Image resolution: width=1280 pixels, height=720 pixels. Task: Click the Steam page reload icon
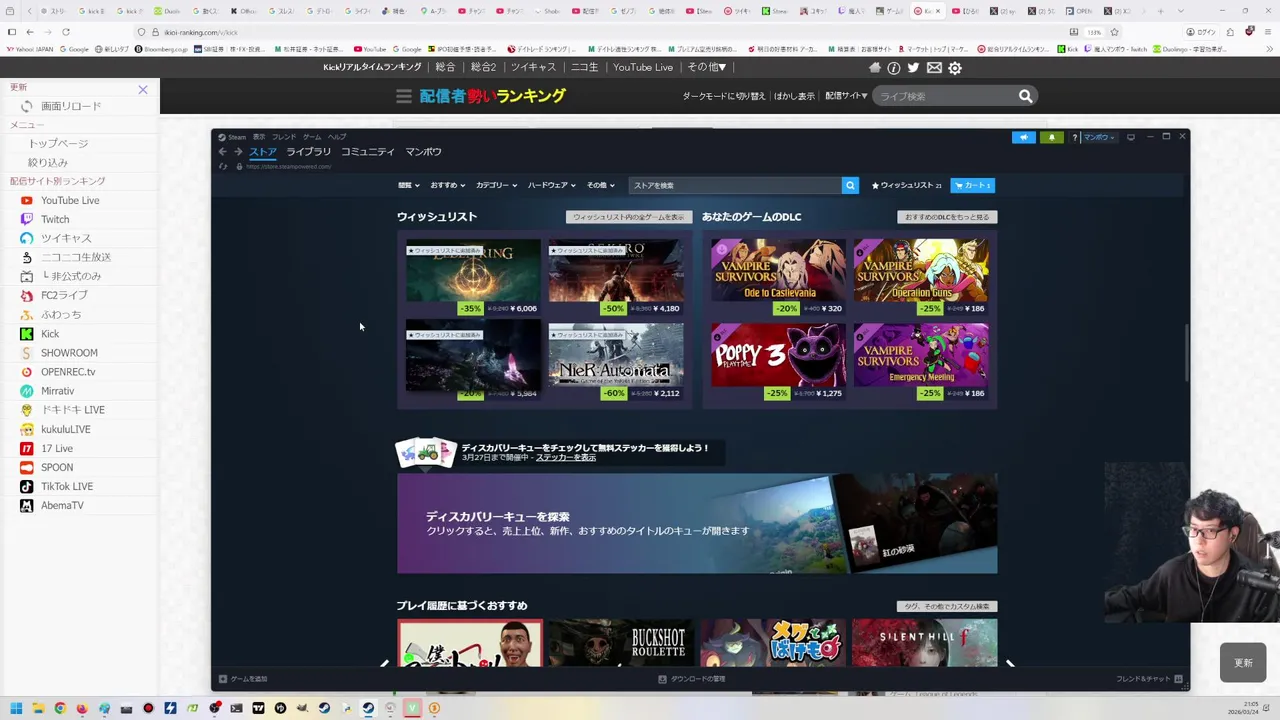[223, 166]
